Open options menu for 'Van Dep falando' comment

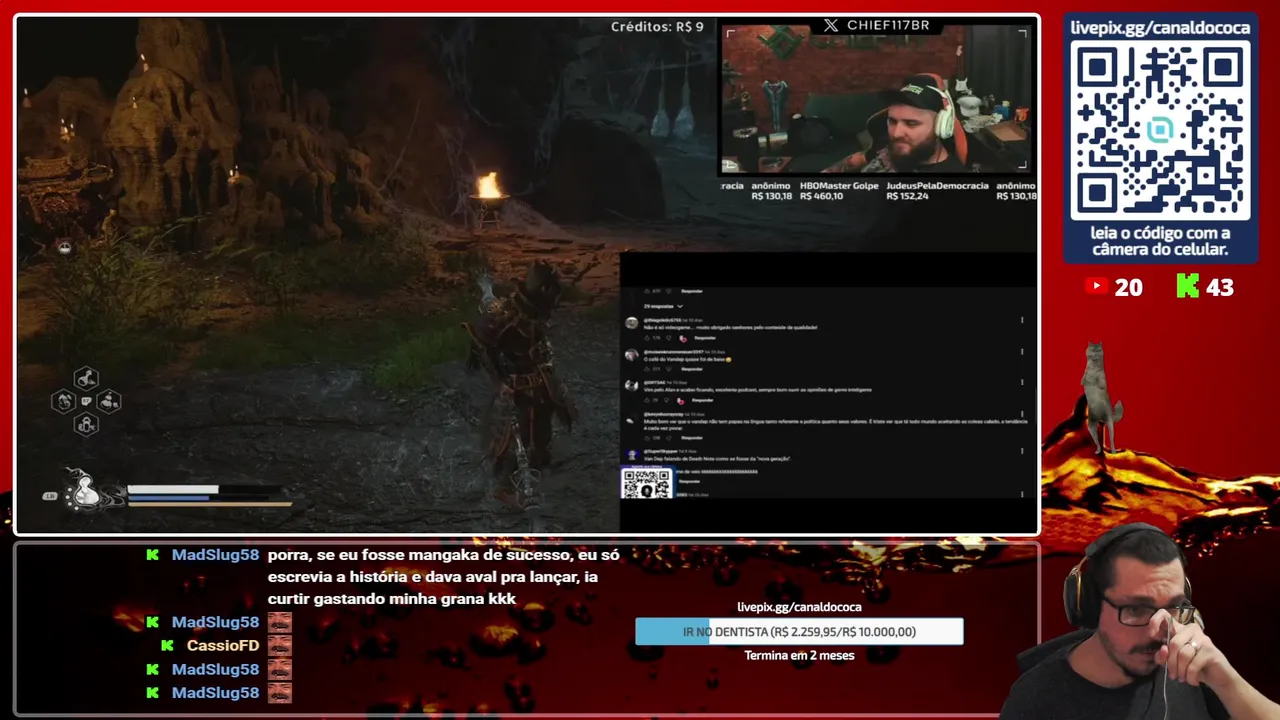click(1022, 451)
